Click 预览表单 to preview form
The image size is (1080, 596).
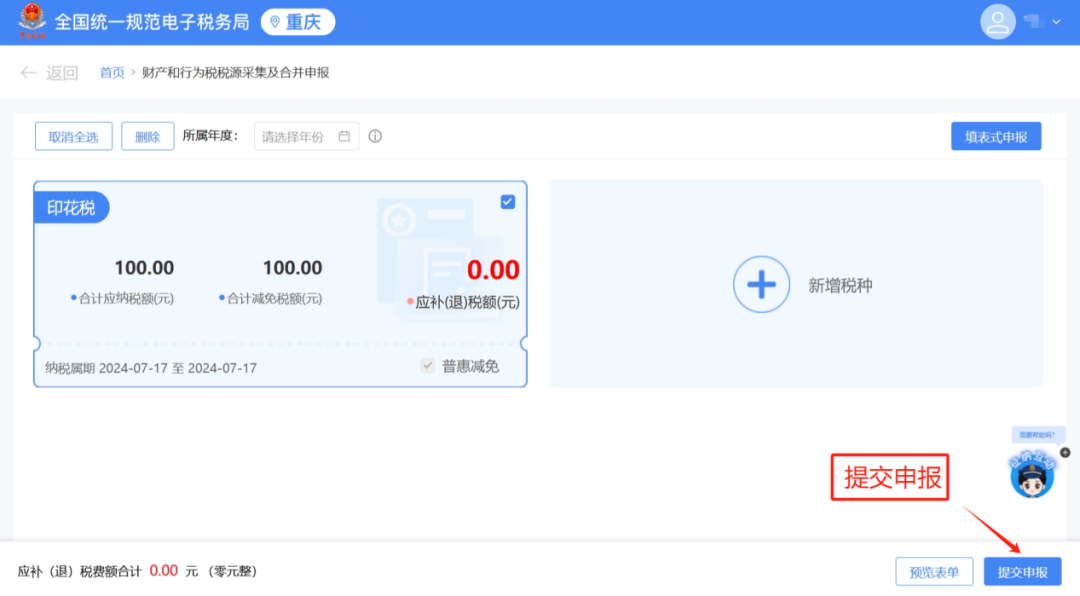(x=934, y=571)
